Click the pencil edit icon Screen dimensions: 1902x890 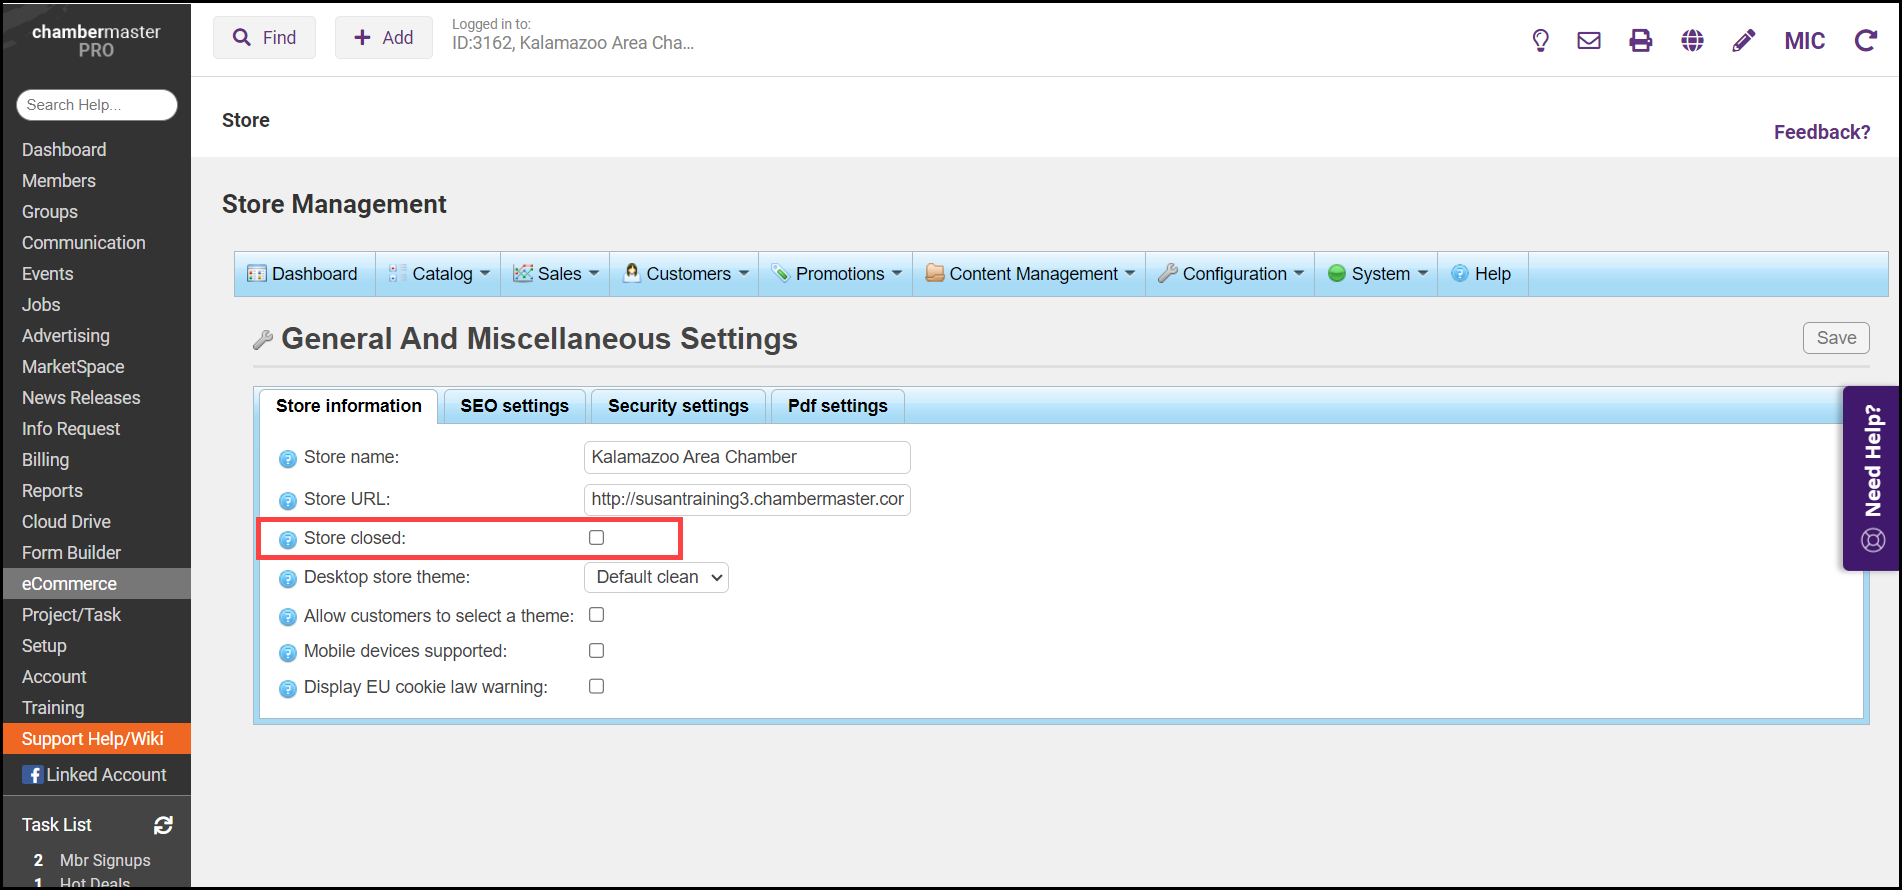[1743, 40]
